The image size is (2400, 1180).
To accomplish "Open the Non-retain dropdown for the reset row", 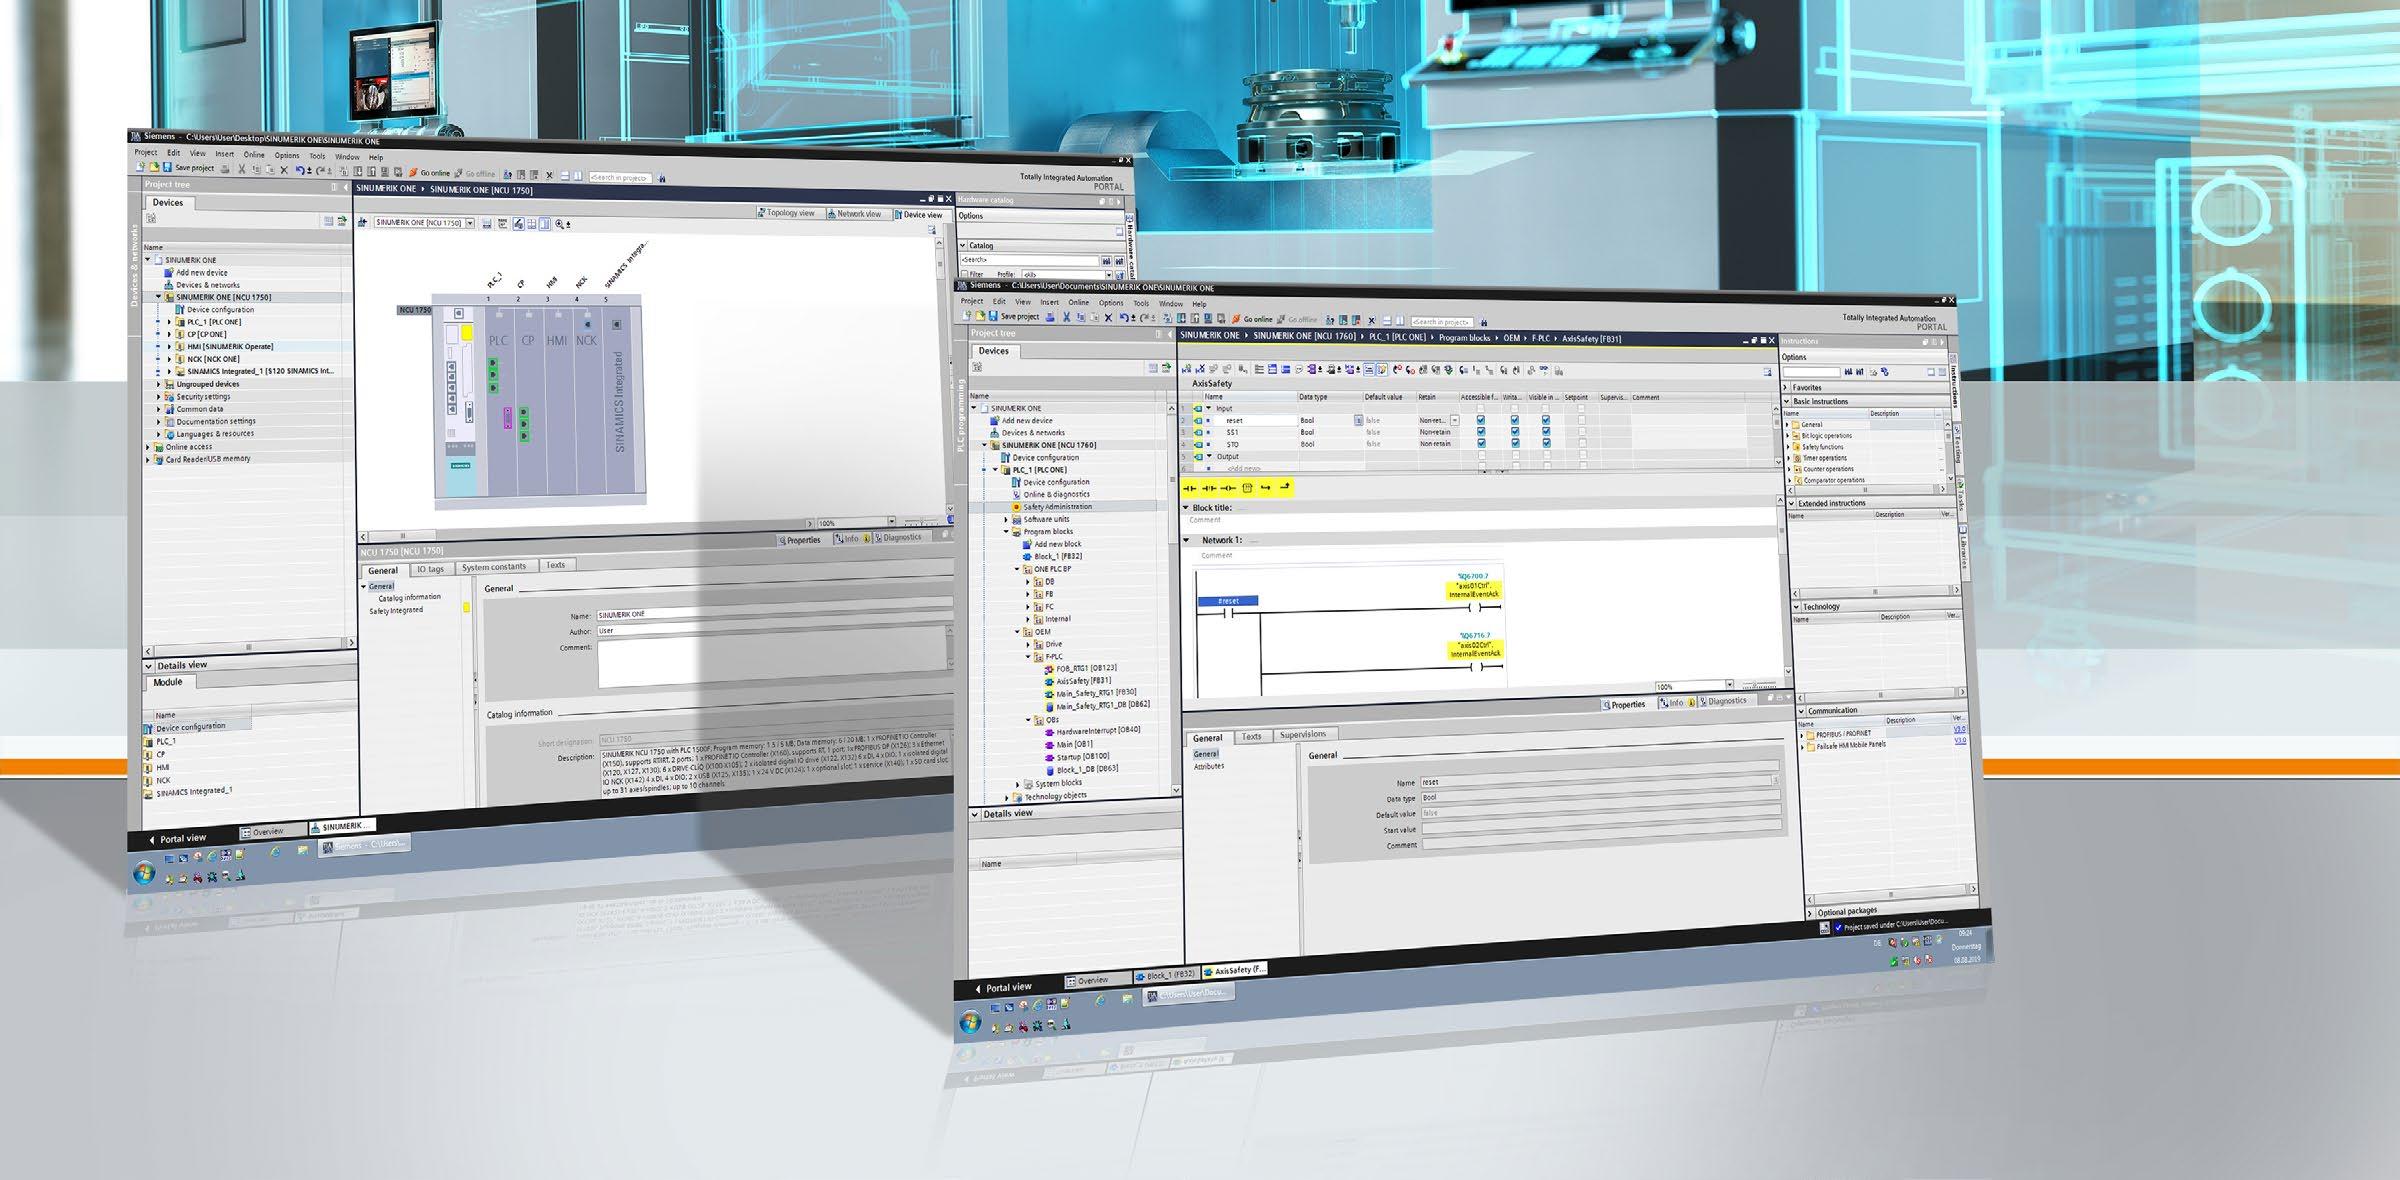I will click(1454, 421).
